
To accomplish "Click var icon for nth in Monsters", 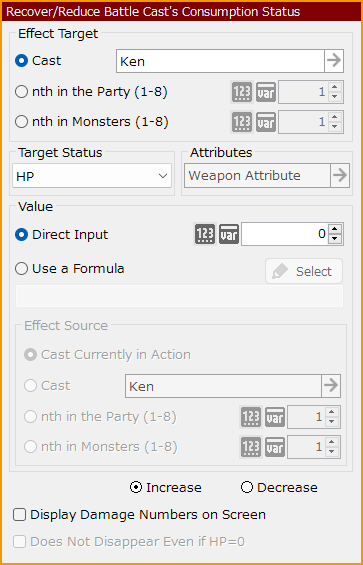I will click(x=266, y=122).
